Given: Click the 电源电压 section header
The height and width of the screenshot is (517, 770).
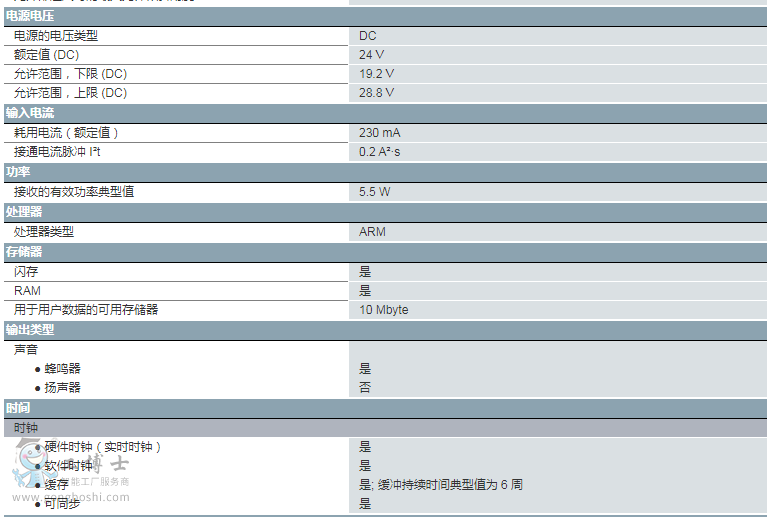Looking at the screenshot, I should (x=30, y=16).
